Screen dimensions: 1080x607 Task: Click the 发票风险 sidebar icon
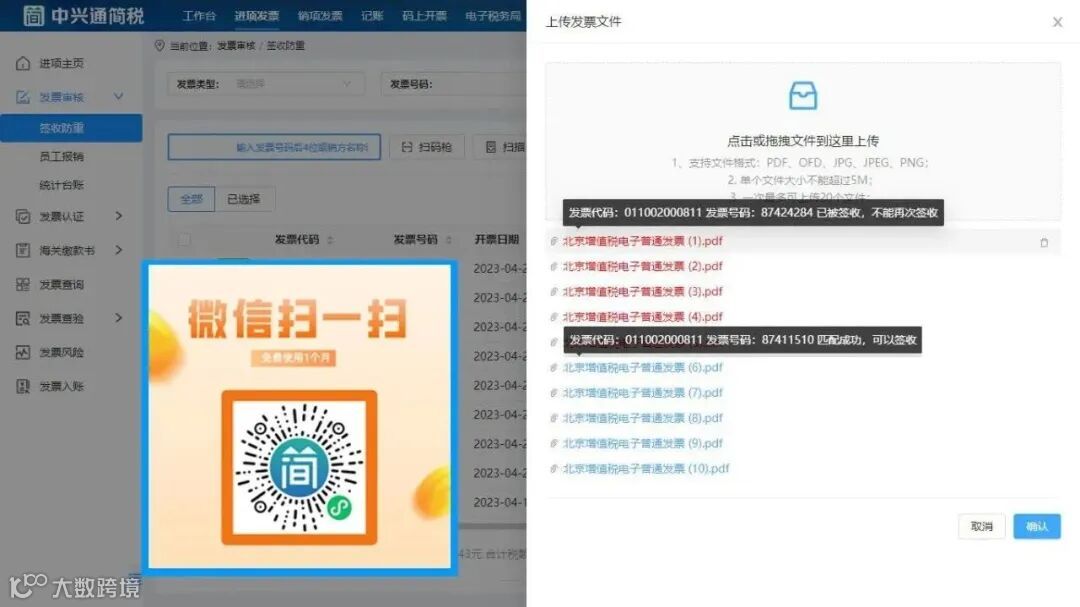click(23, 352)
